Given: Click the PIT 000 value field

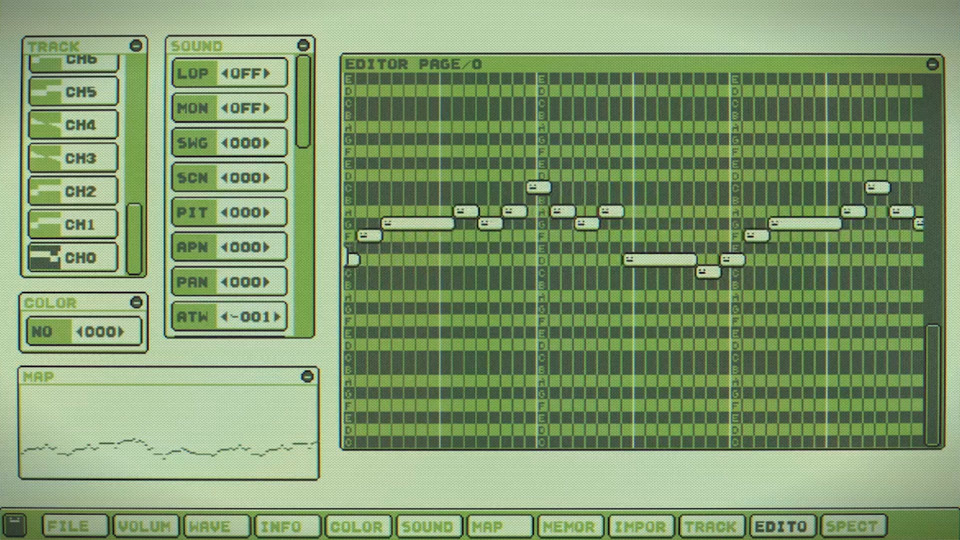Looking at the screenshot, I should pos(246,213).
